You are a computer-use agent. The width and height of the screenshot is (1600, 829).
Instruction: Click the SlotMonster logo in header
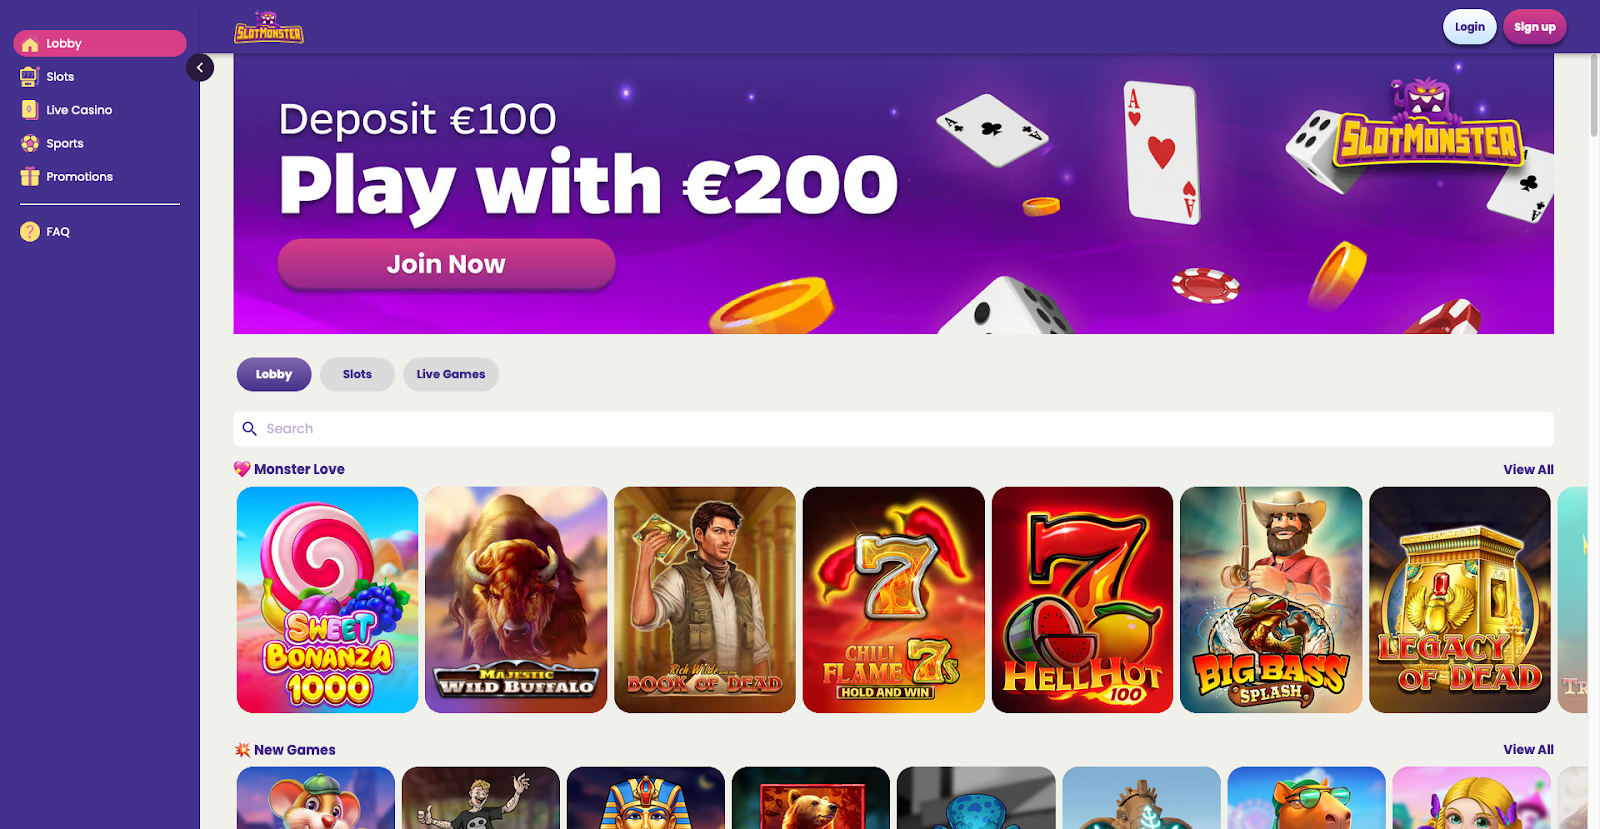[x=269, y=27]
